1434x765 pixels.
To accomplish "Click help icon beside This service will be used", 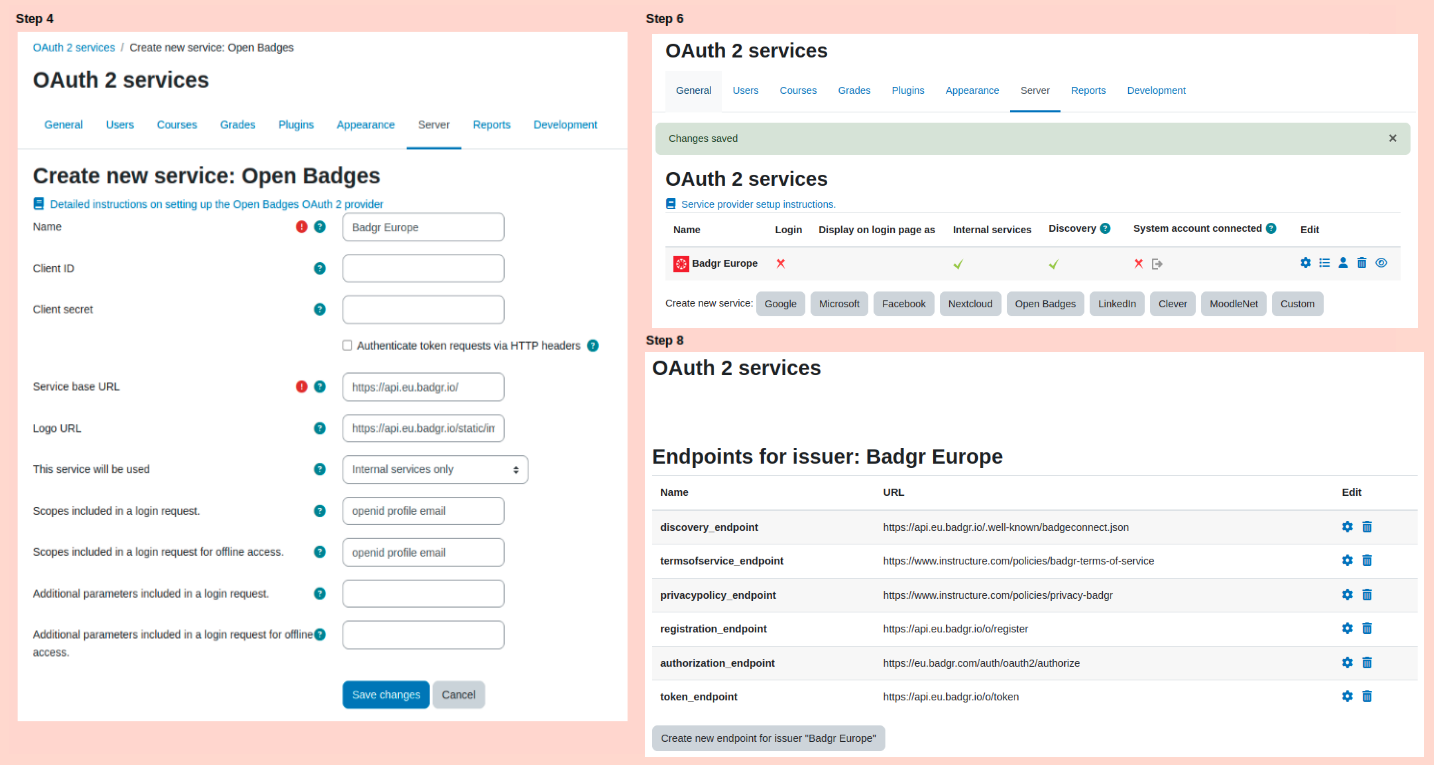I will 320,469.
